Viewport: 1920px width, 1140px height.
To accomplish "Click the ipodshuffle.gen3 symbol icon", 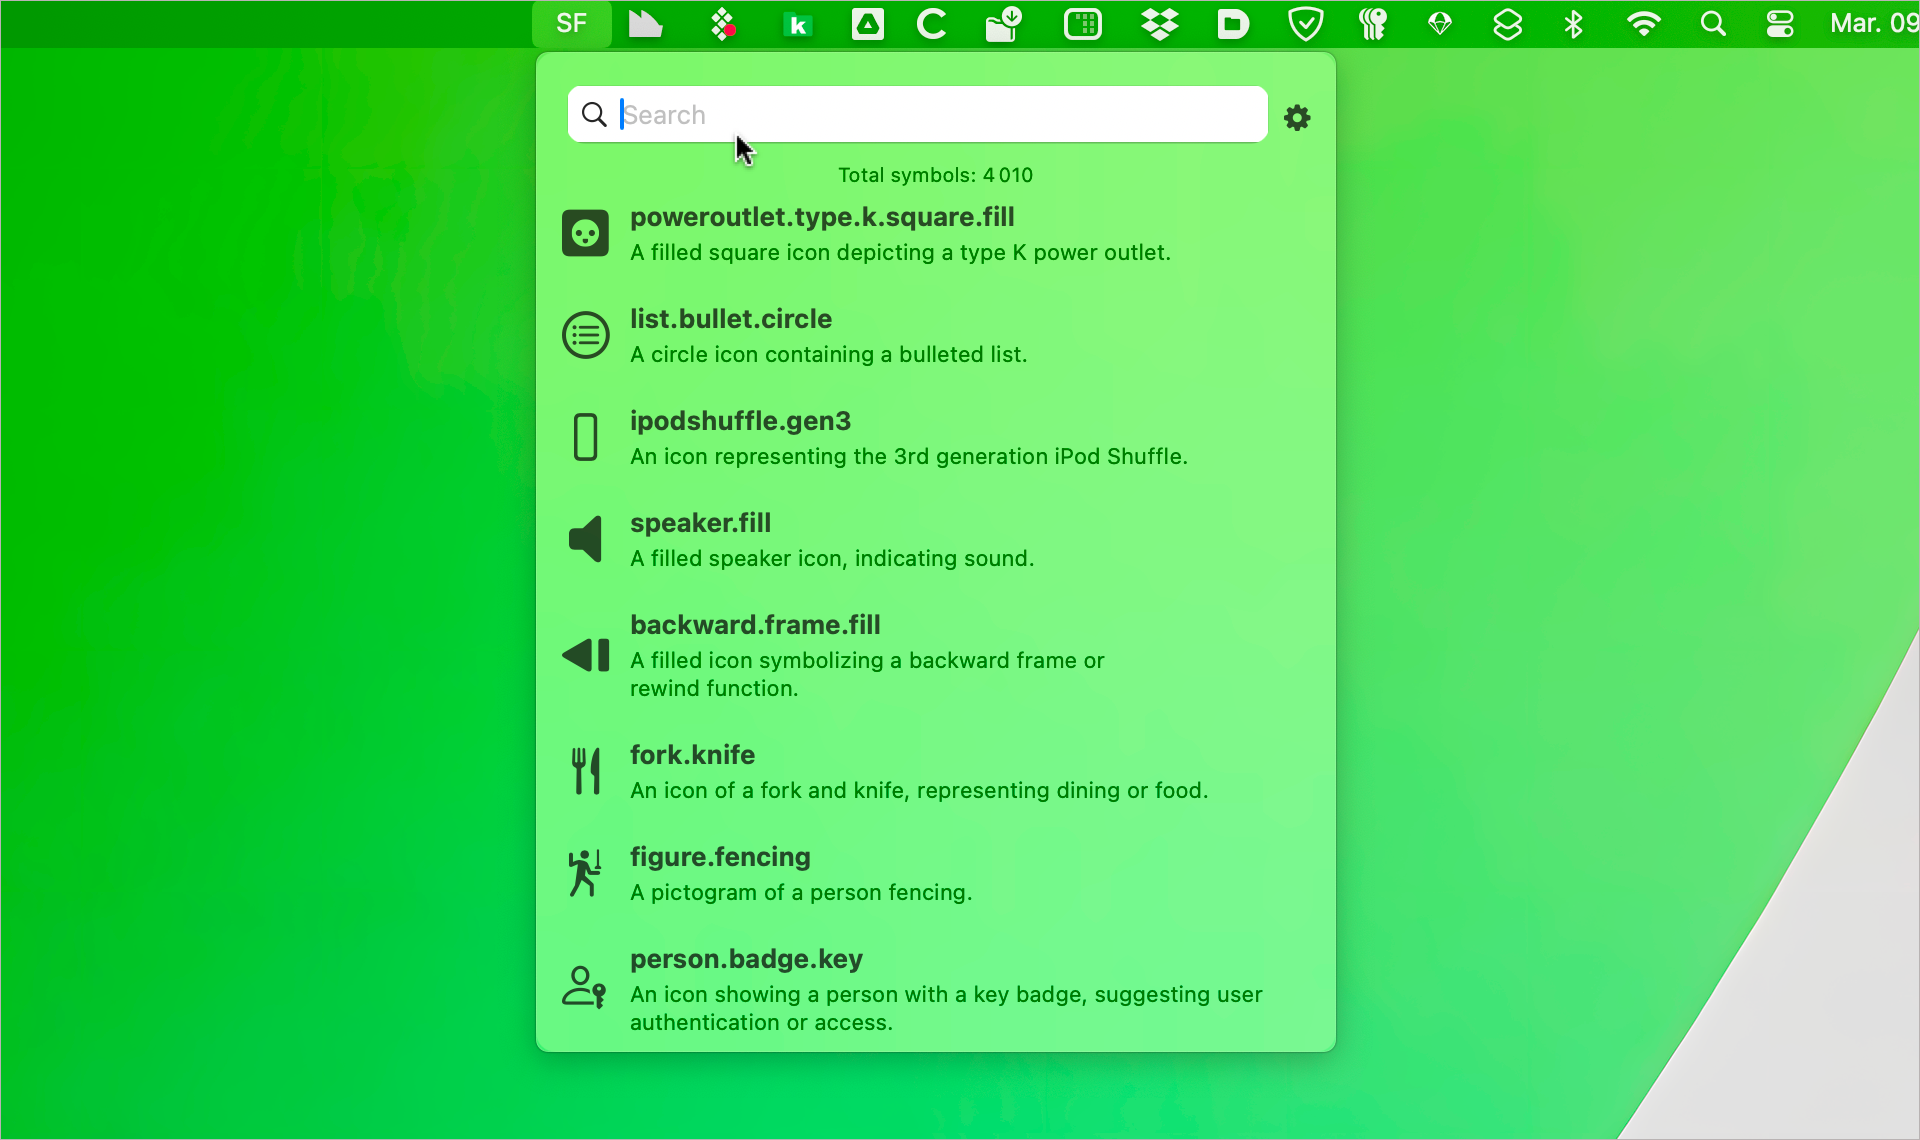I will [585, 437].
